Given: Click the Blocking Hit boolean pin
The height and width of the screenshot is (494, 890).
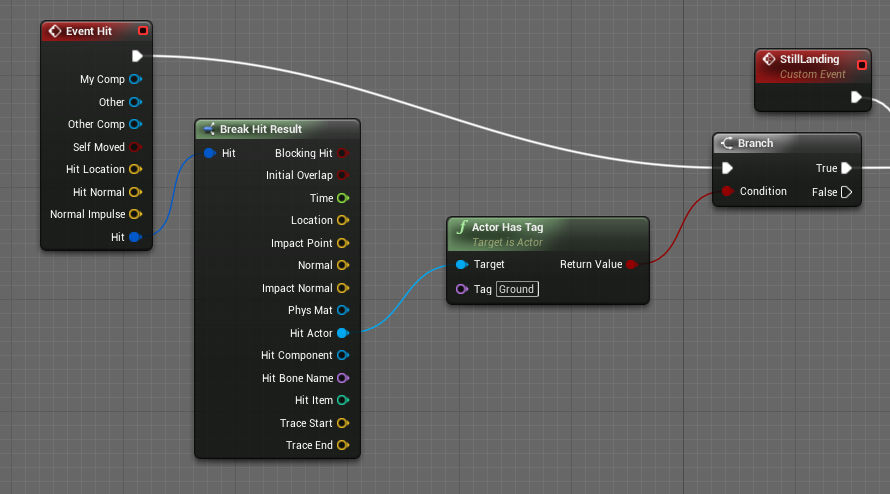Looking at the screenshot, I should pos(342,153).
